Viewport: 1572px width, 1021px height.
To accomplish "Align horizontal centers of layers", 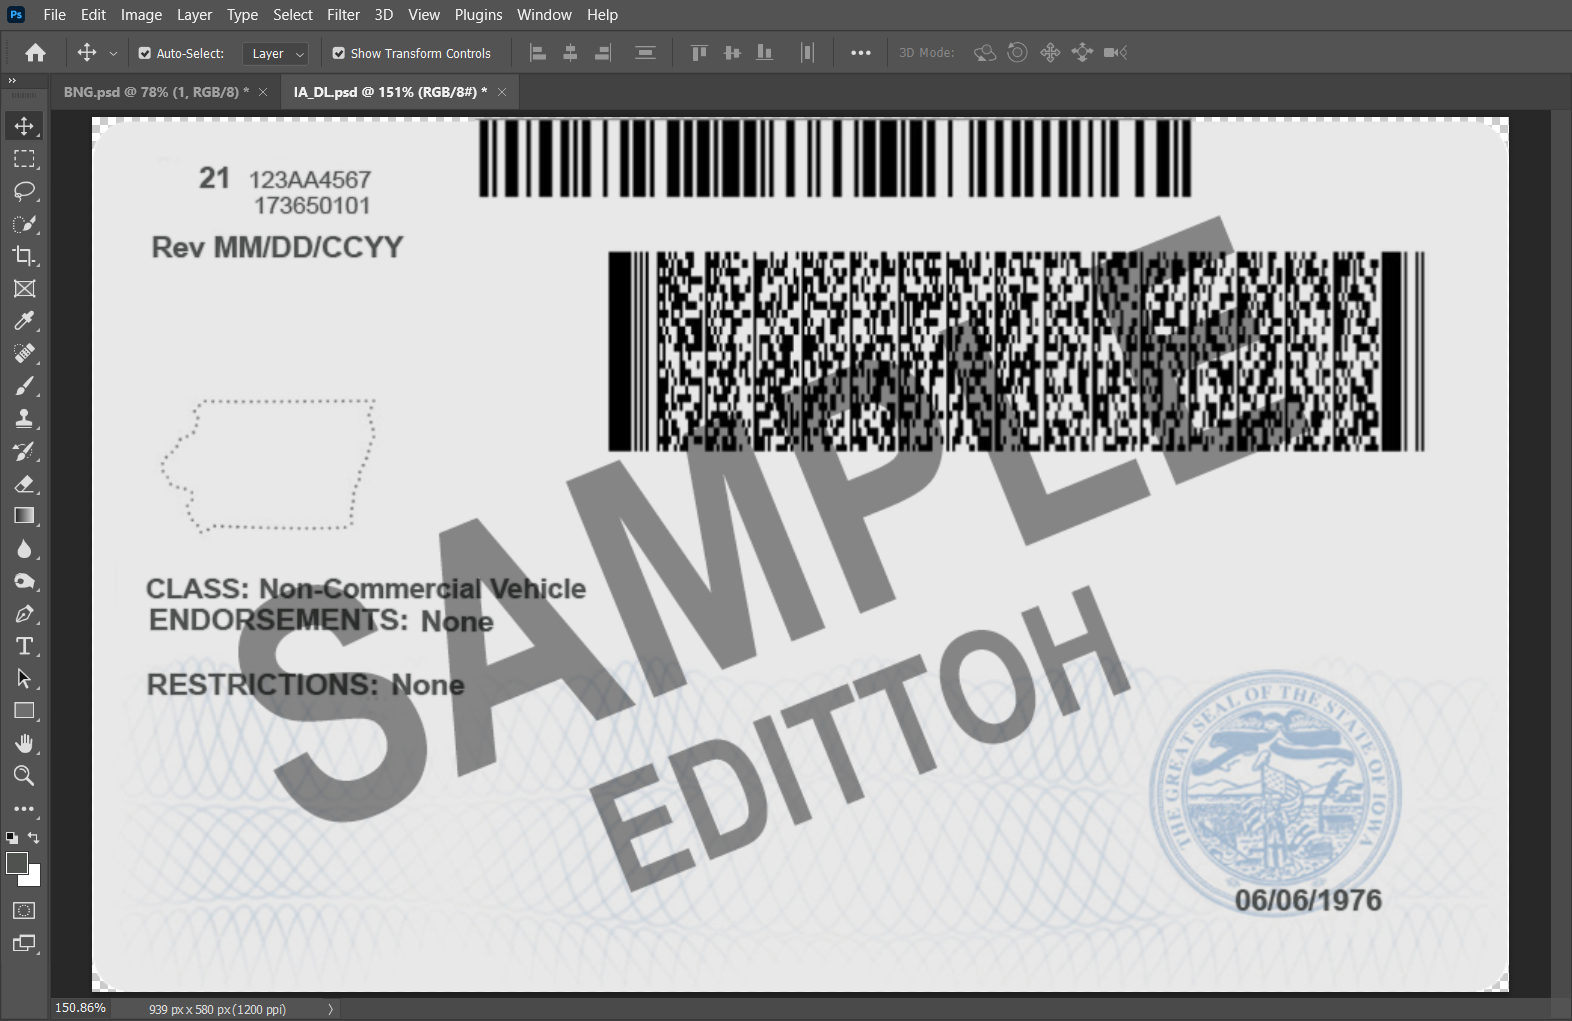I will click(x=570, y=53).
